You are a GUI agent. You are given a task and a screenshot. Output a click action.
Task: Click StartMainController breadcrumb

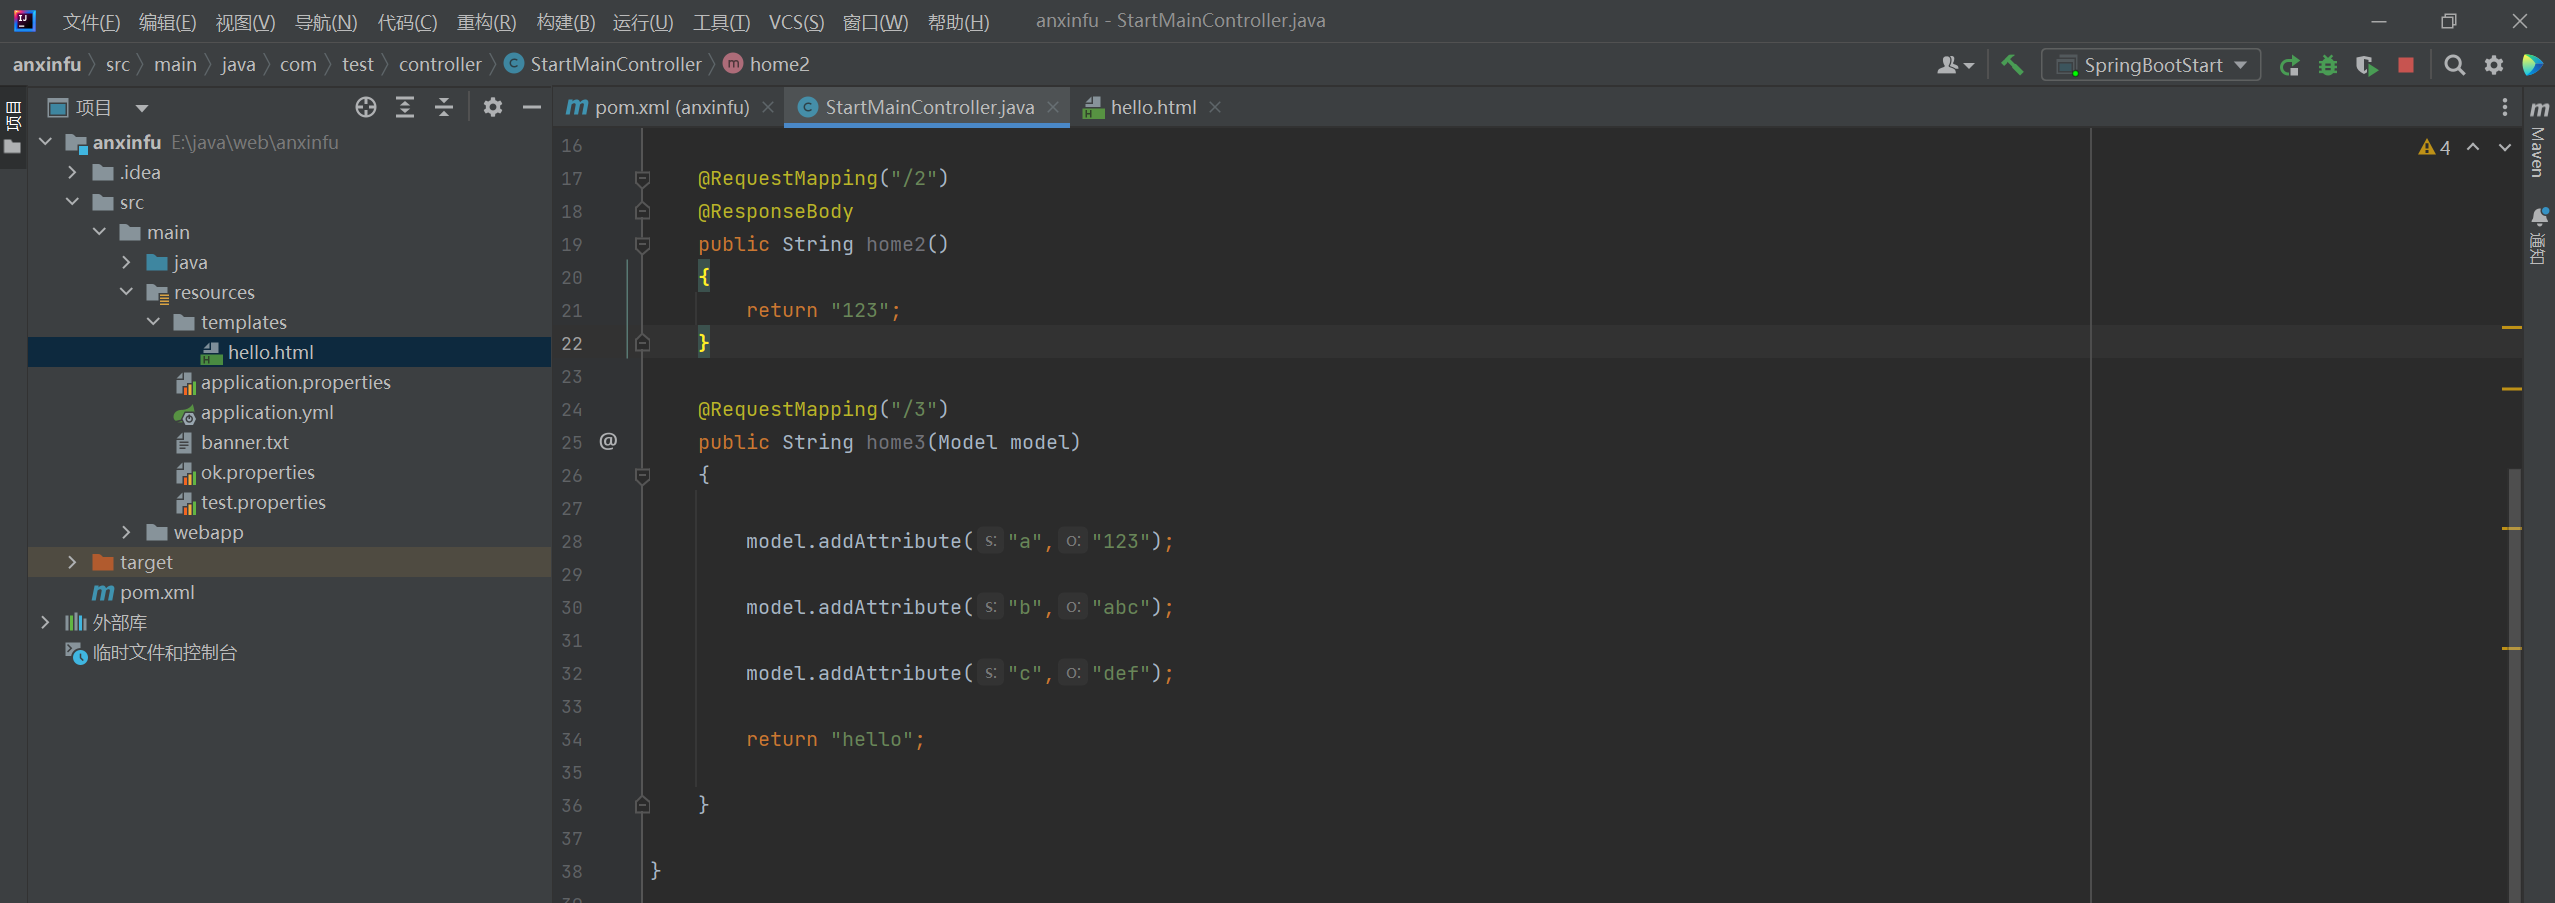[x=603, y=64]
